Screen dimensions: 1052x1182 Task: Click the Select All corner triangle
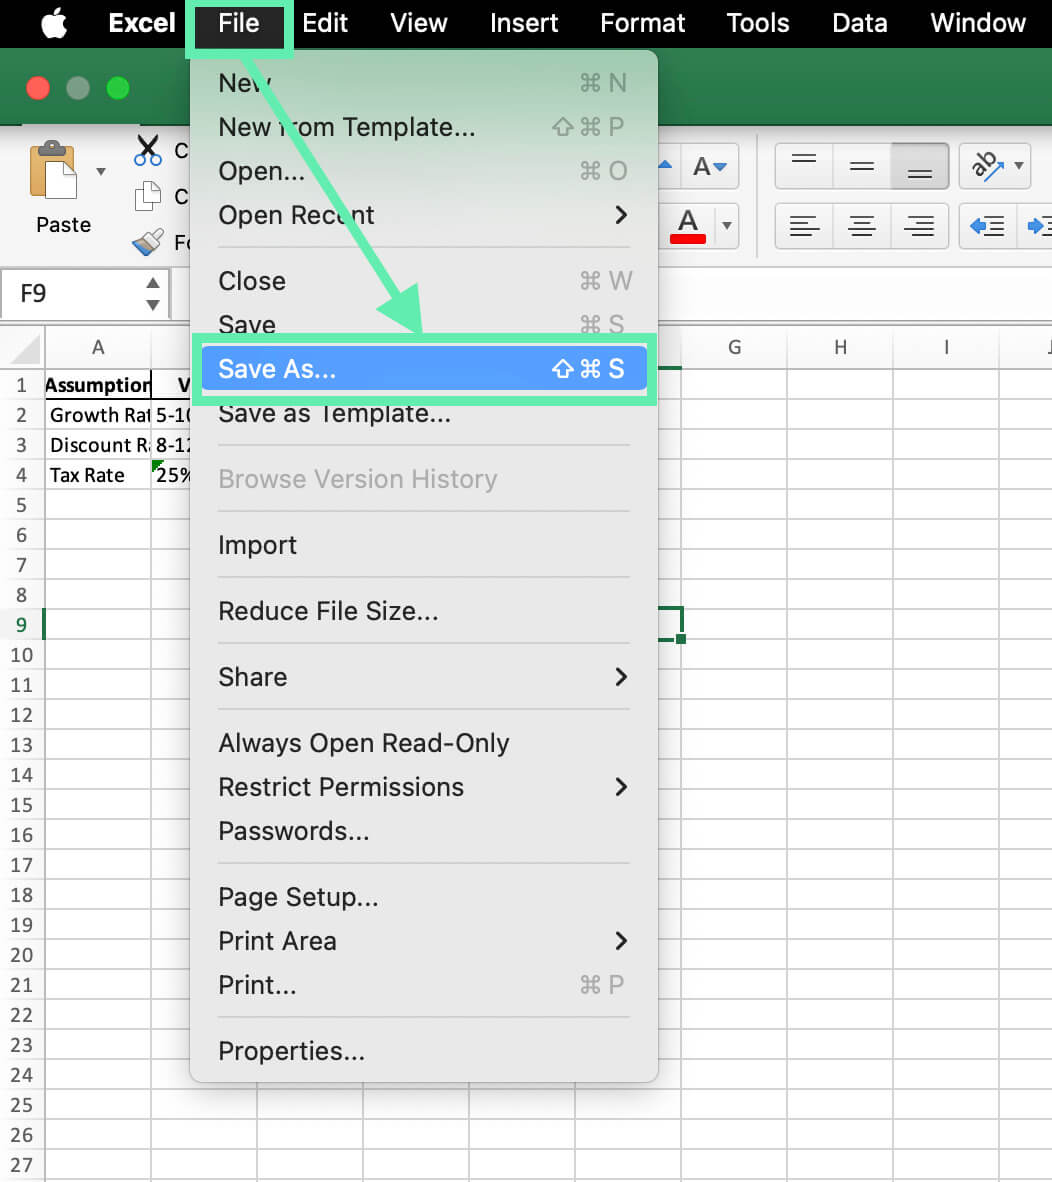pyautogui.click(x=26, y=349)
